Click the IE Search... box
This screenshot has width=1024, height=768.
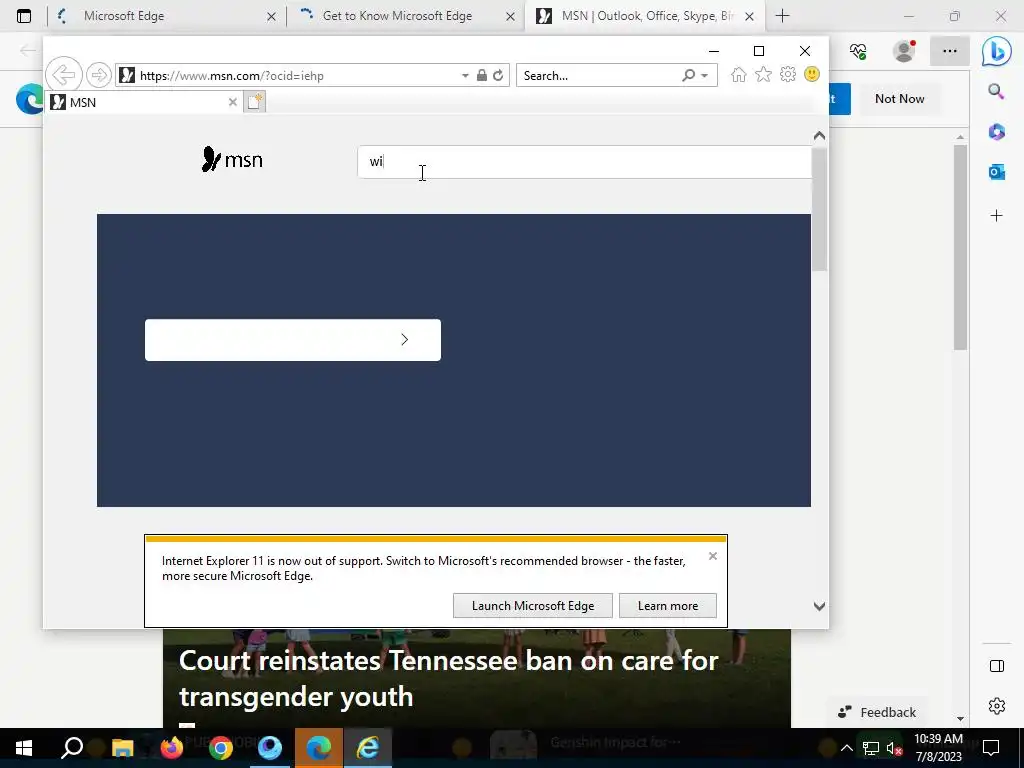click(598, 76)
